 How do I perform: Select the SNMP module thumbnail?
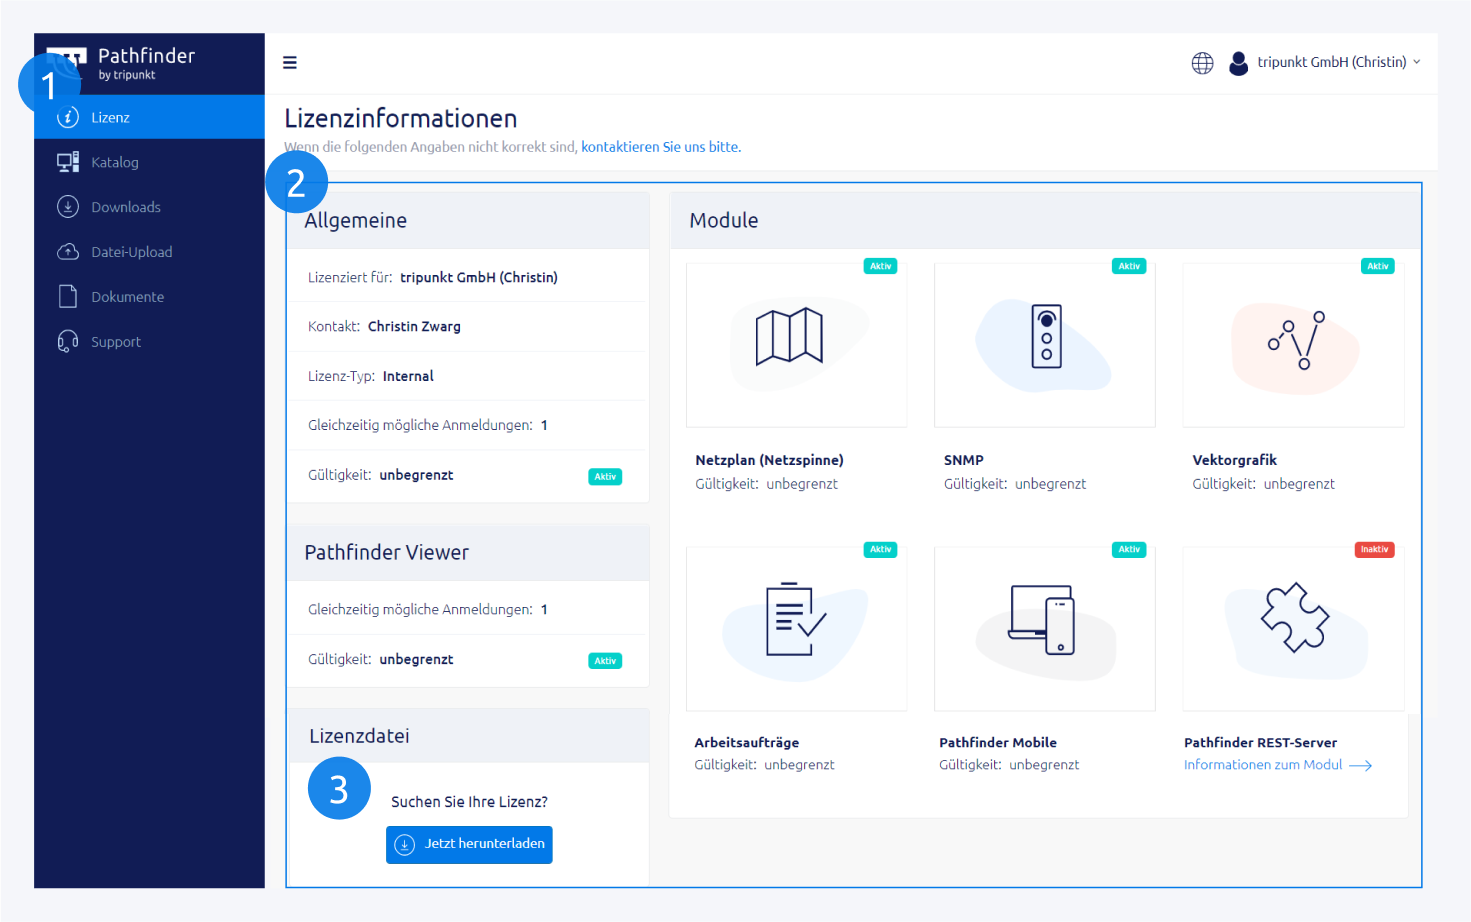coord(1044,345)
